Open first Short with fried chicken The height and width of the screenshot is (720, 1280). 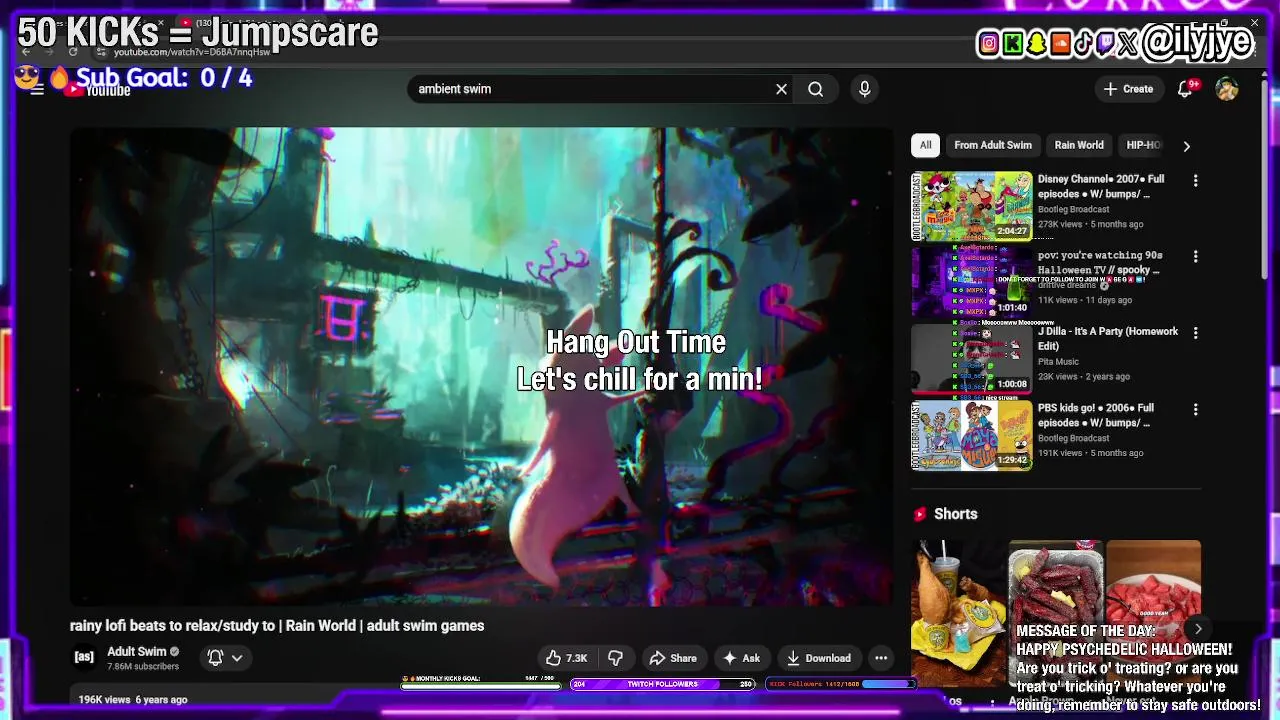(958, 612)
